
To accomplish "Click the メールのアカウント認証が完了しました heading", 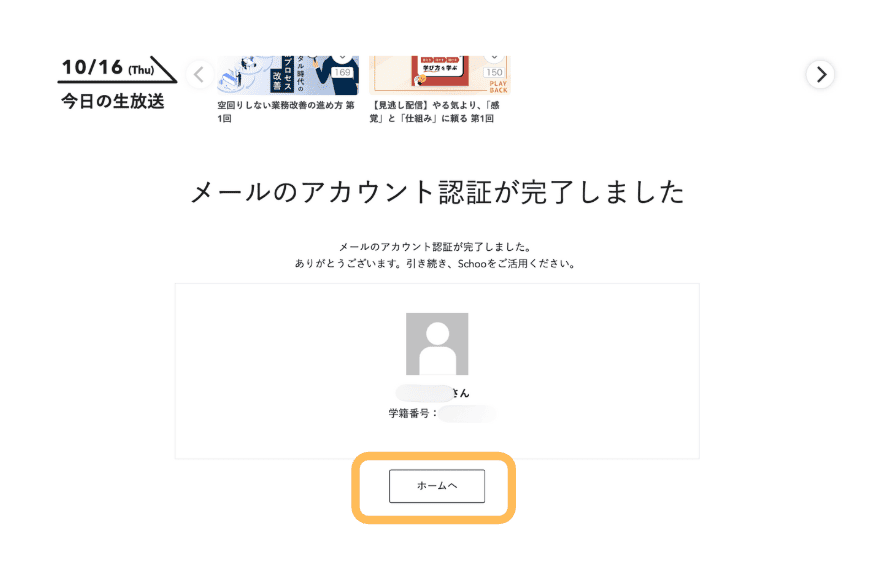I will click(437, 192).
